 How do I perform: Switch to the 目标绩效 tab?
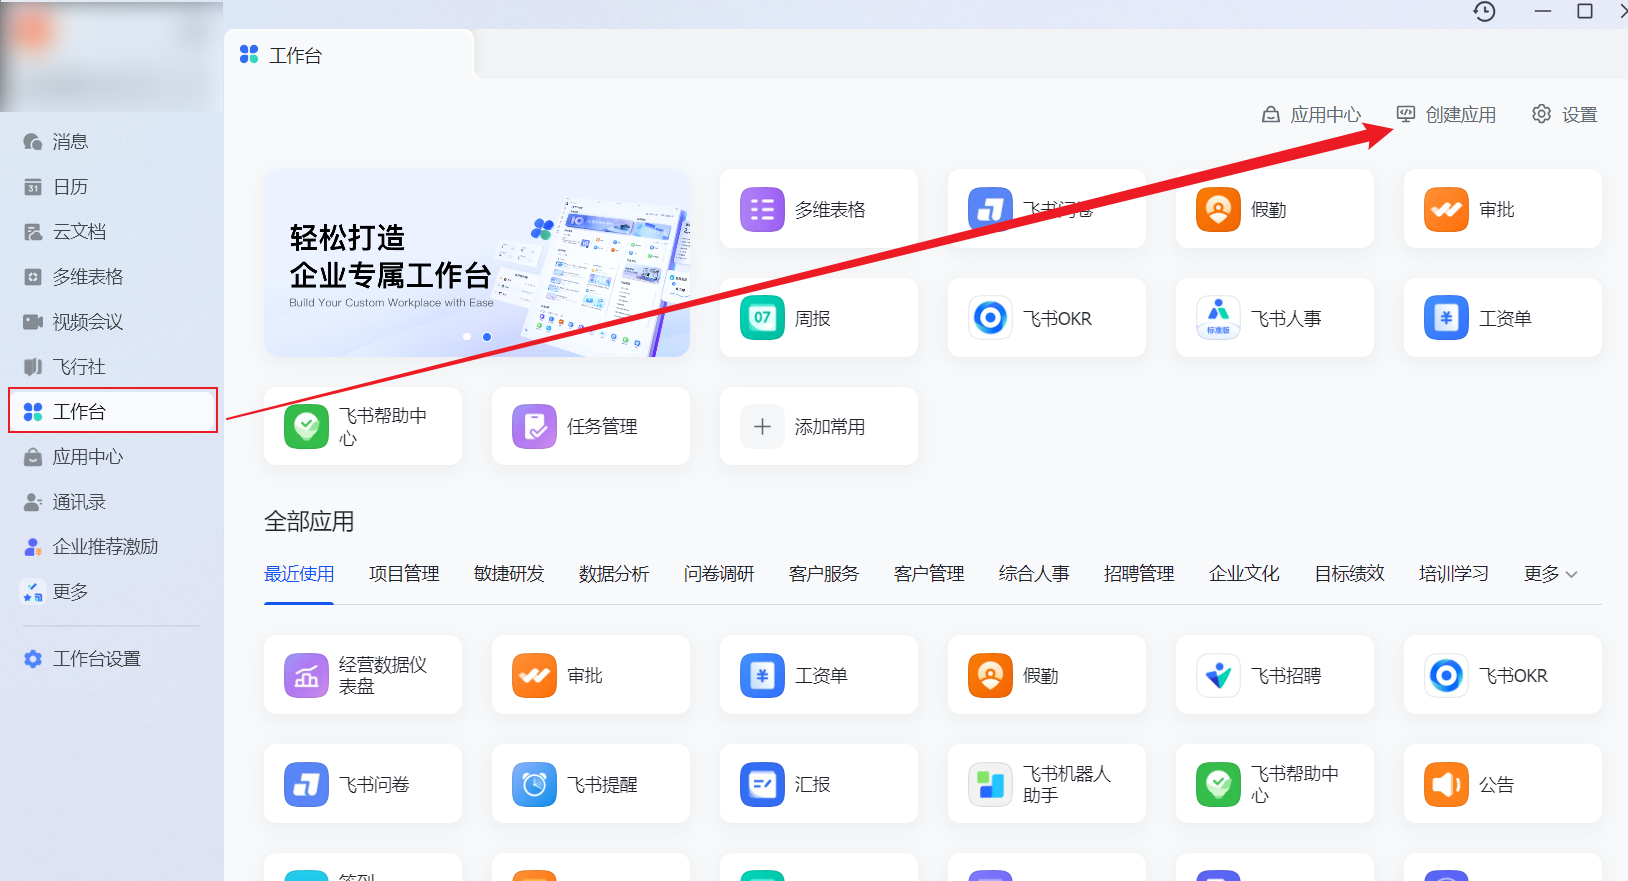[x=1349, y=574]
